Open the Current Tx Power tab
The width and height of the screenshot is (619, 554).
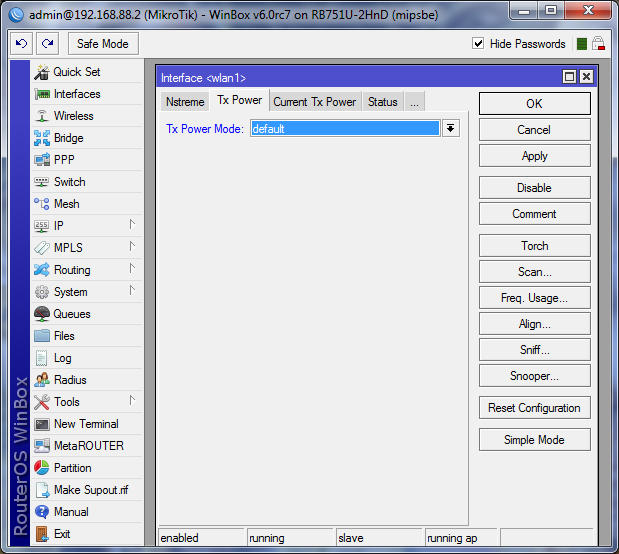315,102
